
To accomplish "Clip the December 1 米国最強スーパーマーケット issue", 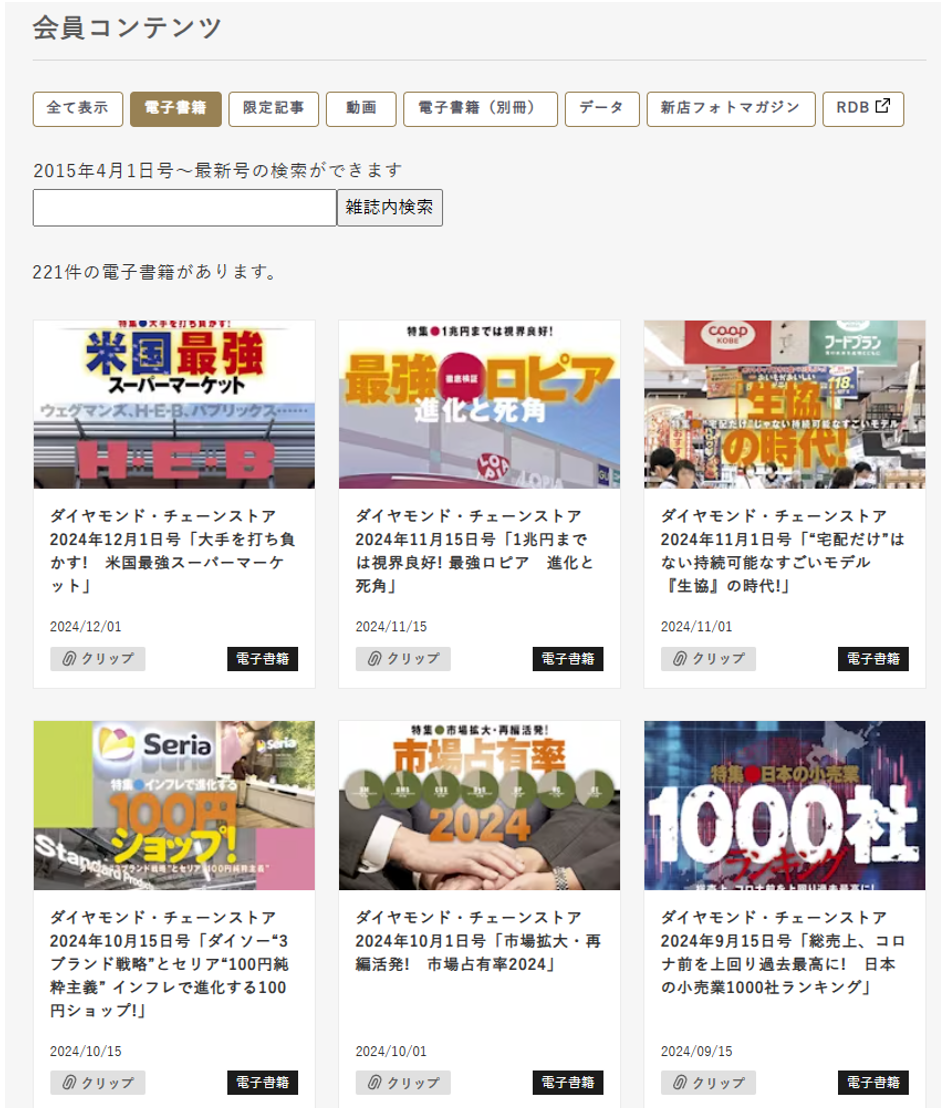I will [98, 659].
